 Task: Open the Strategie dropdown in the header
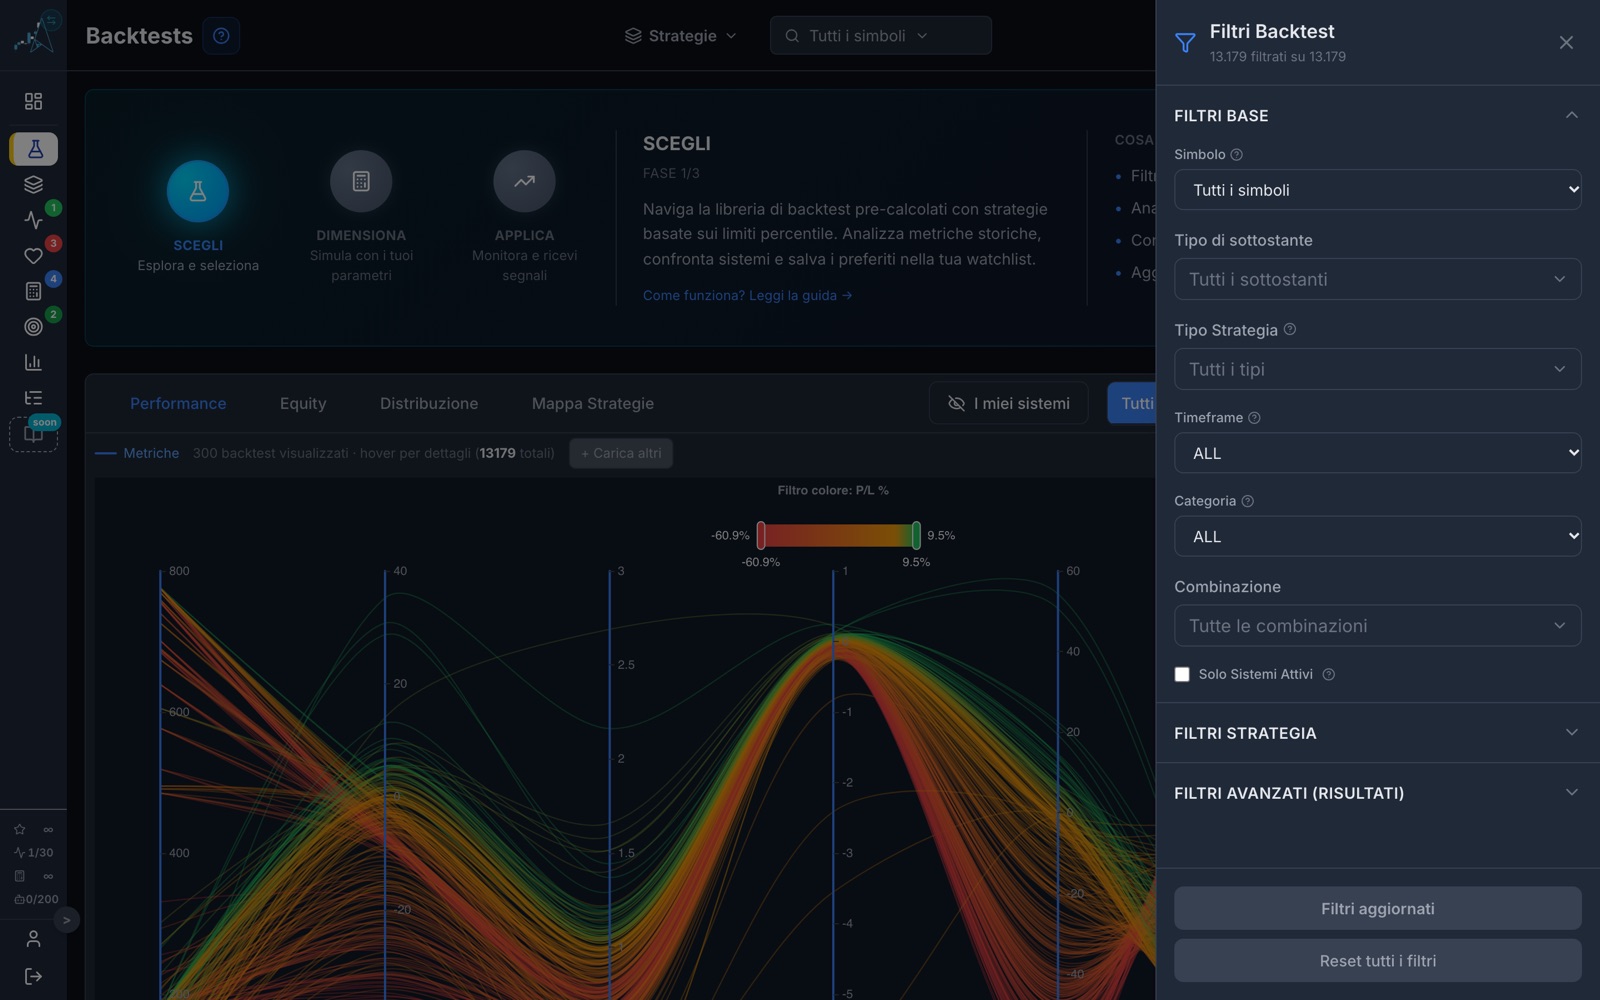tap(681, 36)
